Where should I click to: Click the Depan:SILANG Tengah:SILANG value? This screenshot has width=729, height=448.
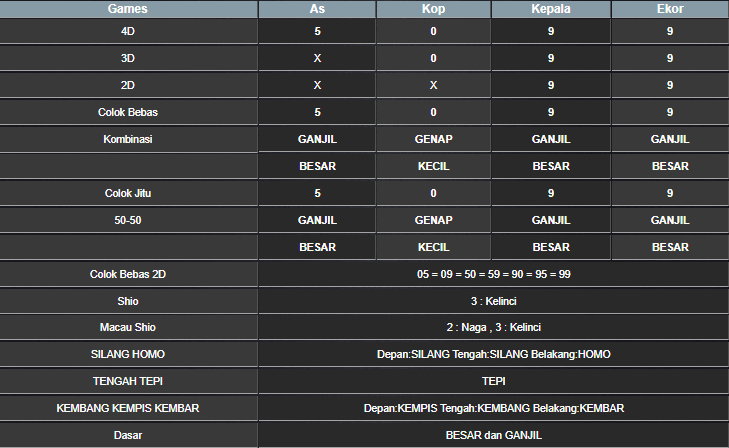click(493, 354)
